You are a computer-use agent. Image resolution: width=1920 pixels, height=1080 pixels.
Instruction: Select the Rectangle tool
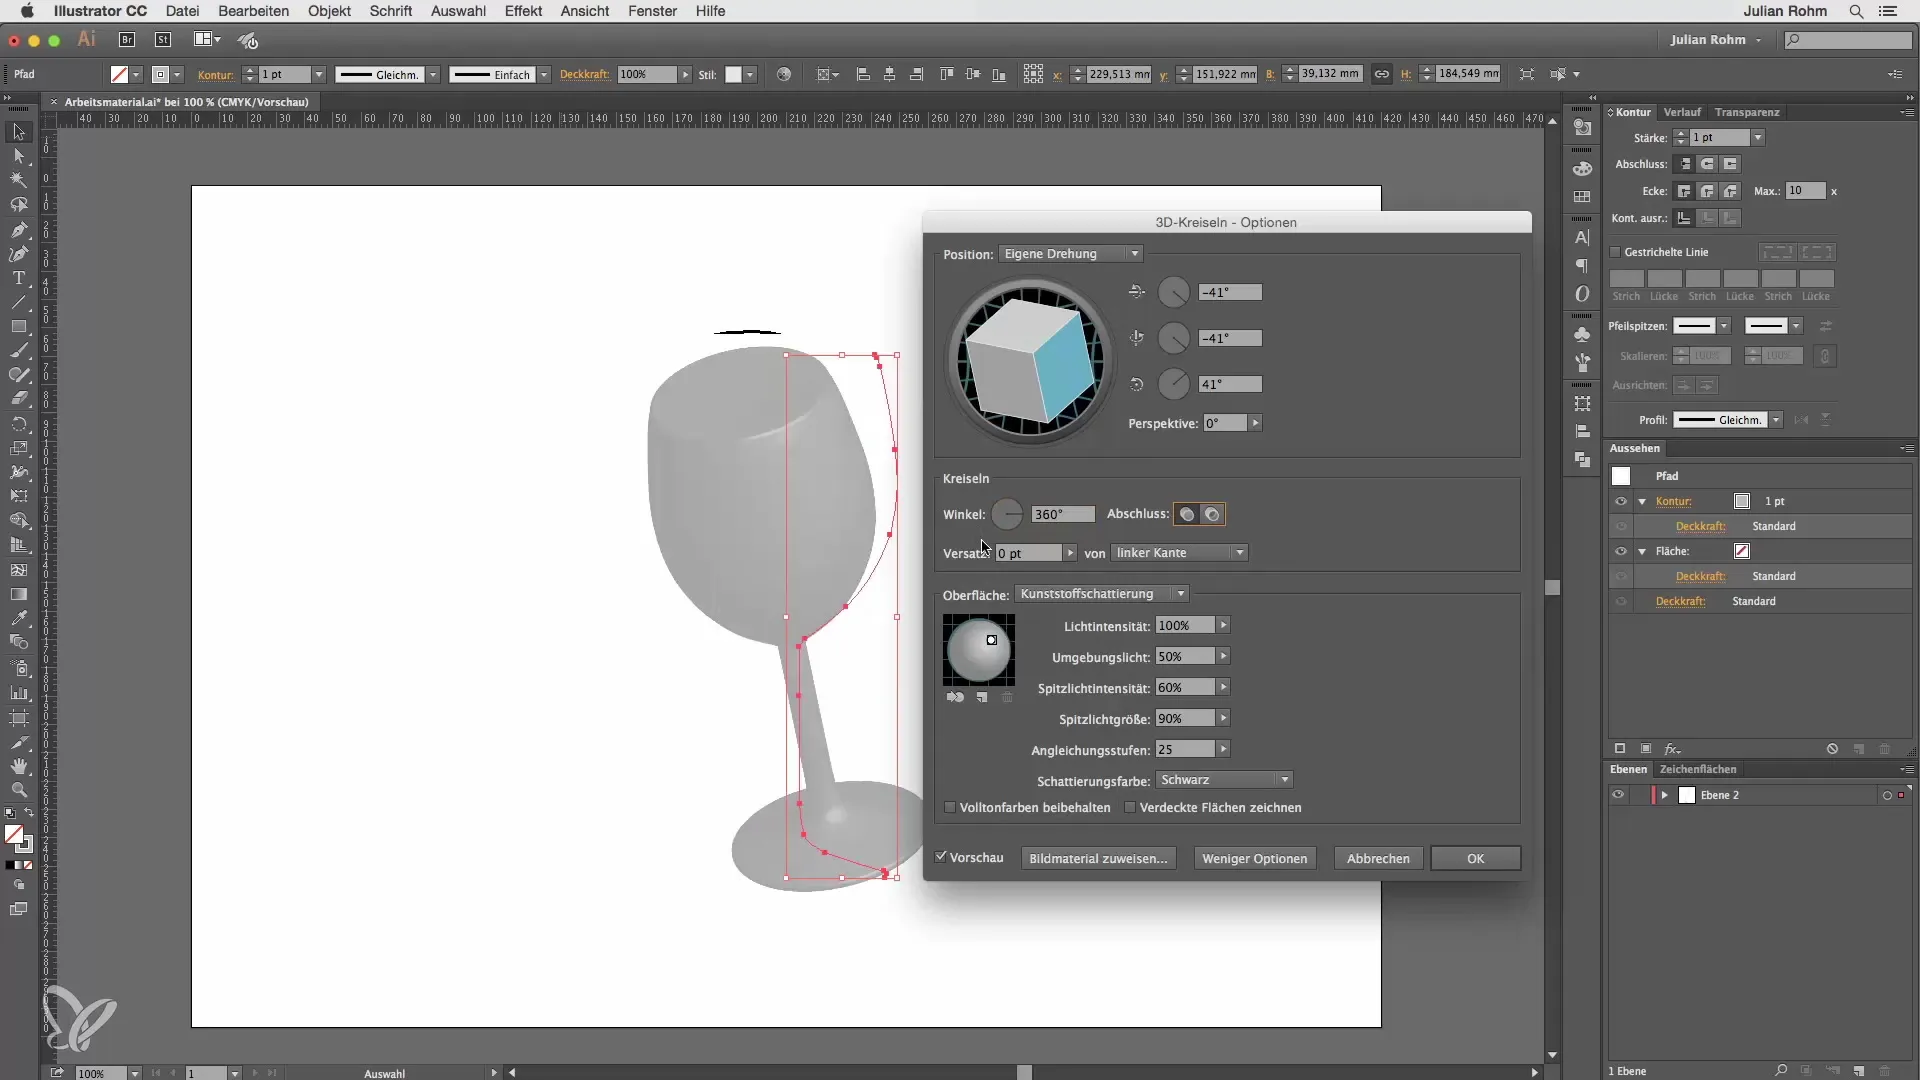coord(18,327)
